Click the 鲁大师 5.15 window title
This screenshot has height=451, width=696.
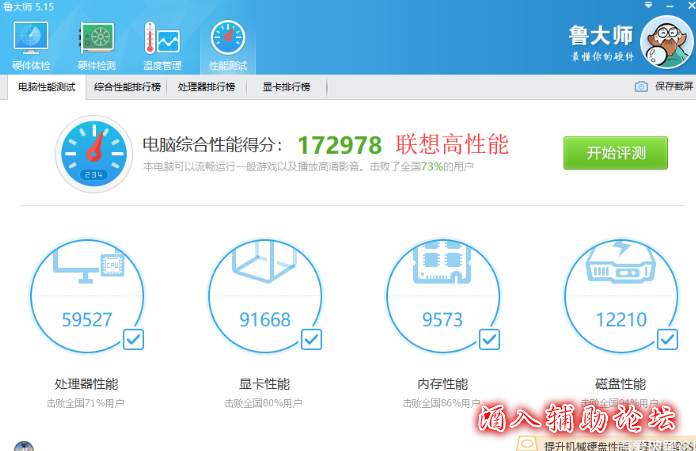point(28,7)
